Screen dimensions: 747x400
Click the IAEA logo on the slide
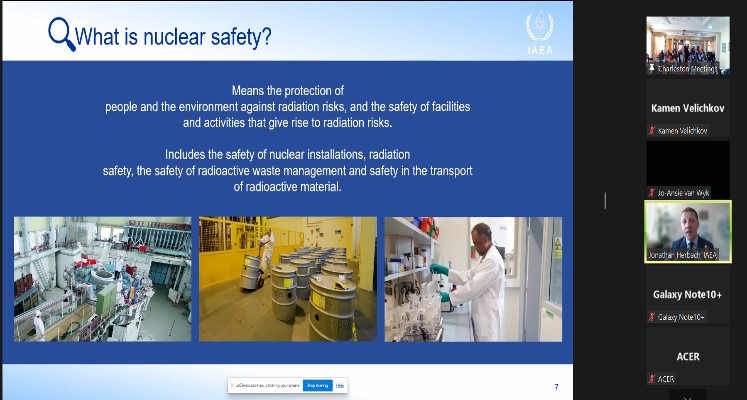540,33
